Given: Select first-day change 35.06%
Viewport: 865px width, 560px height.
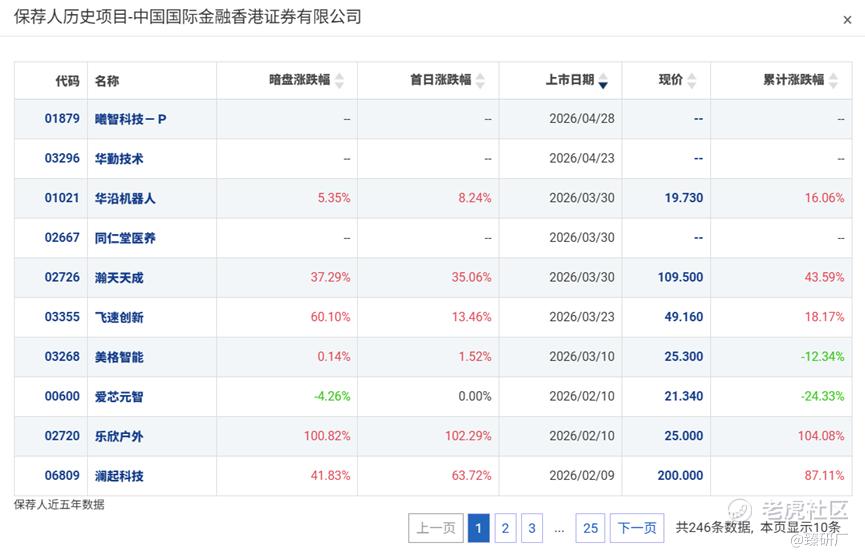Looking at the screenshot, I should coord(472,278).
